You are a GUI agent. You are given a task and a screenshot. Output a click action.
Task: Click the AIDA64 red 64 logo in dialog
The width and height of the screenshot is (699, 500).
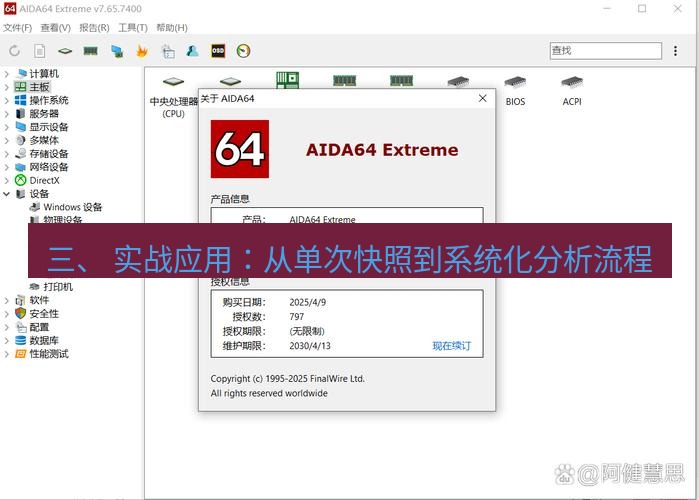240,149
